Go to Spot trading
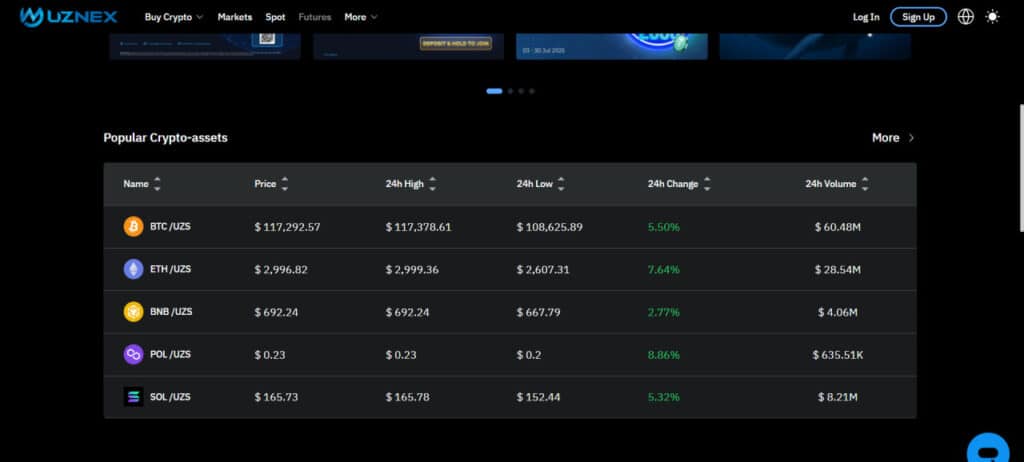 275,17
